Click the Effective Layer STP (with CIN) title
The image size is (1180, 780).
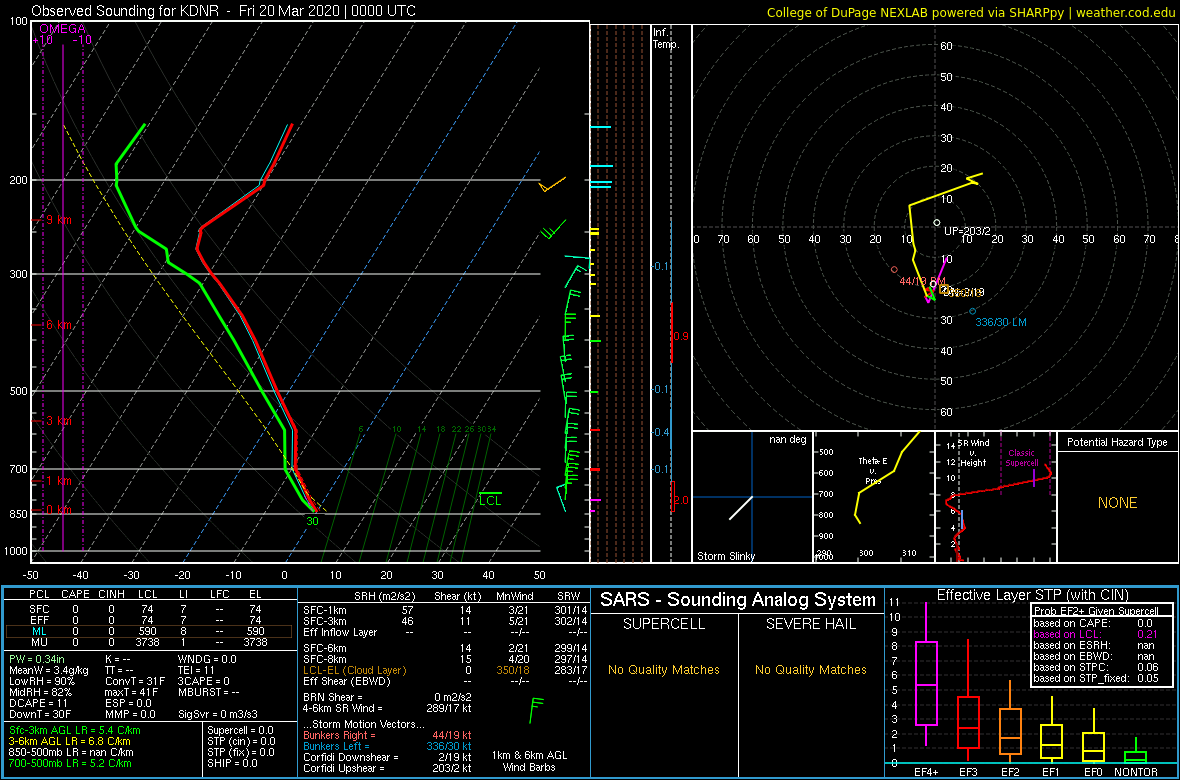(1030, 596)
